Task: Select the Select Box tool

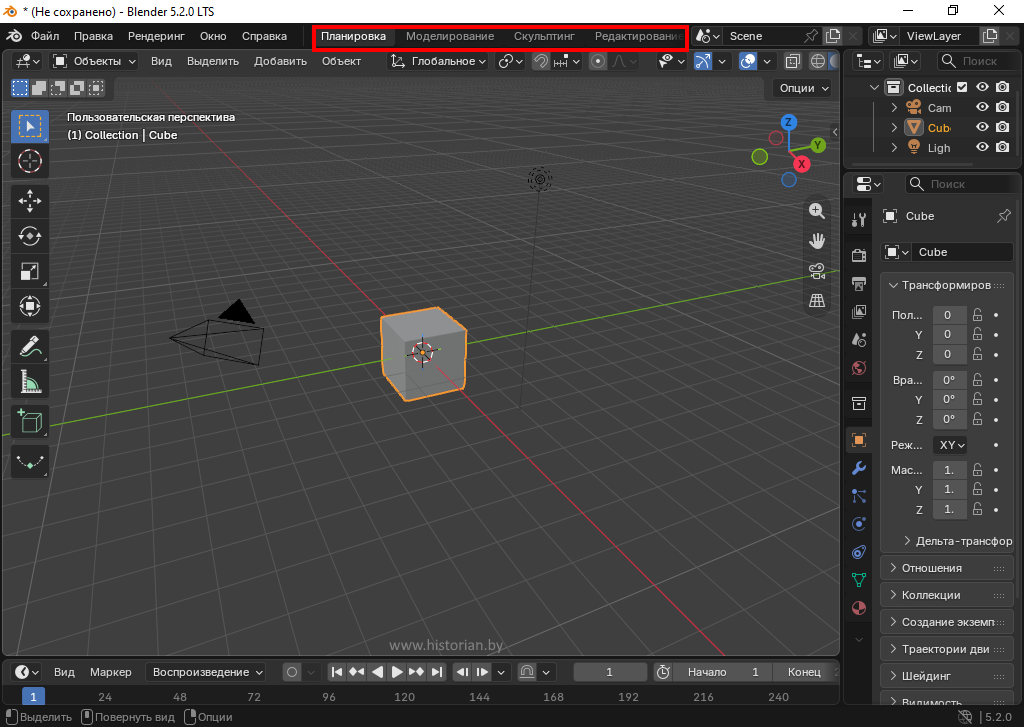Action: [x=29, y=127]
